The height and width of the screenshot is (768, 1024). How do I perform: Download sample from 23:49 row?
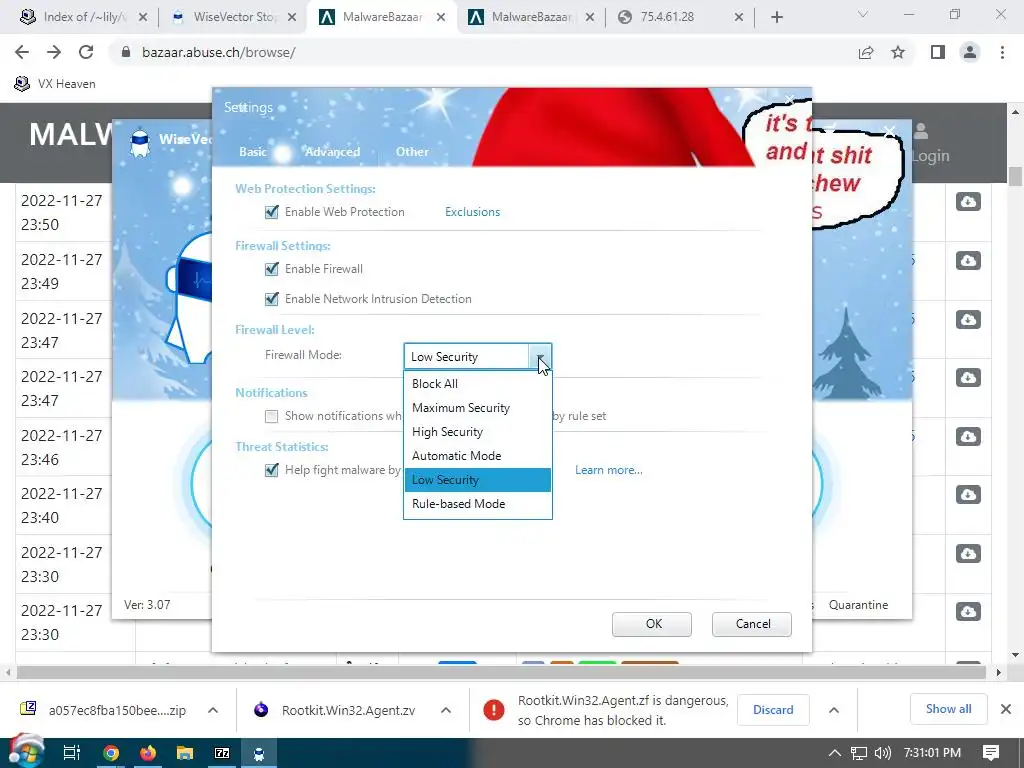pos(968,261)
